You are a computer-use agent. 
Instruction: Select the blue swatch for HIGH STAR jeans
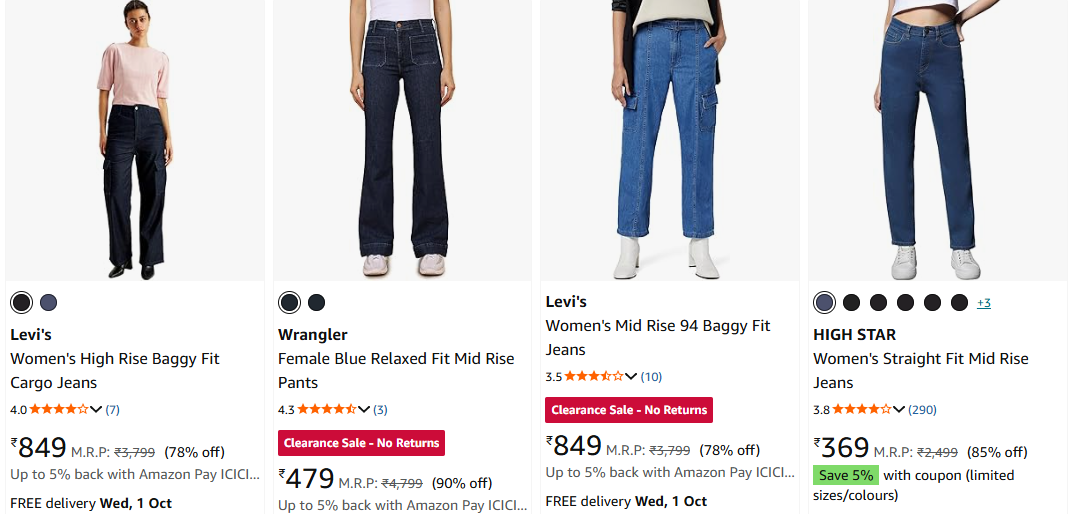tap(824, 302)
